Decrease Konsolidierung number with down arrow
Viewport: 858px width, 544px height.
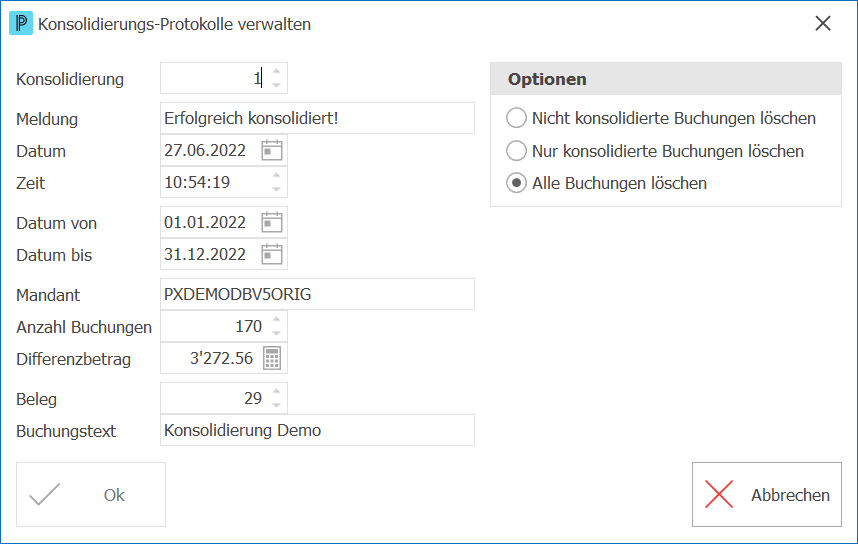click(x=276, y=85)
